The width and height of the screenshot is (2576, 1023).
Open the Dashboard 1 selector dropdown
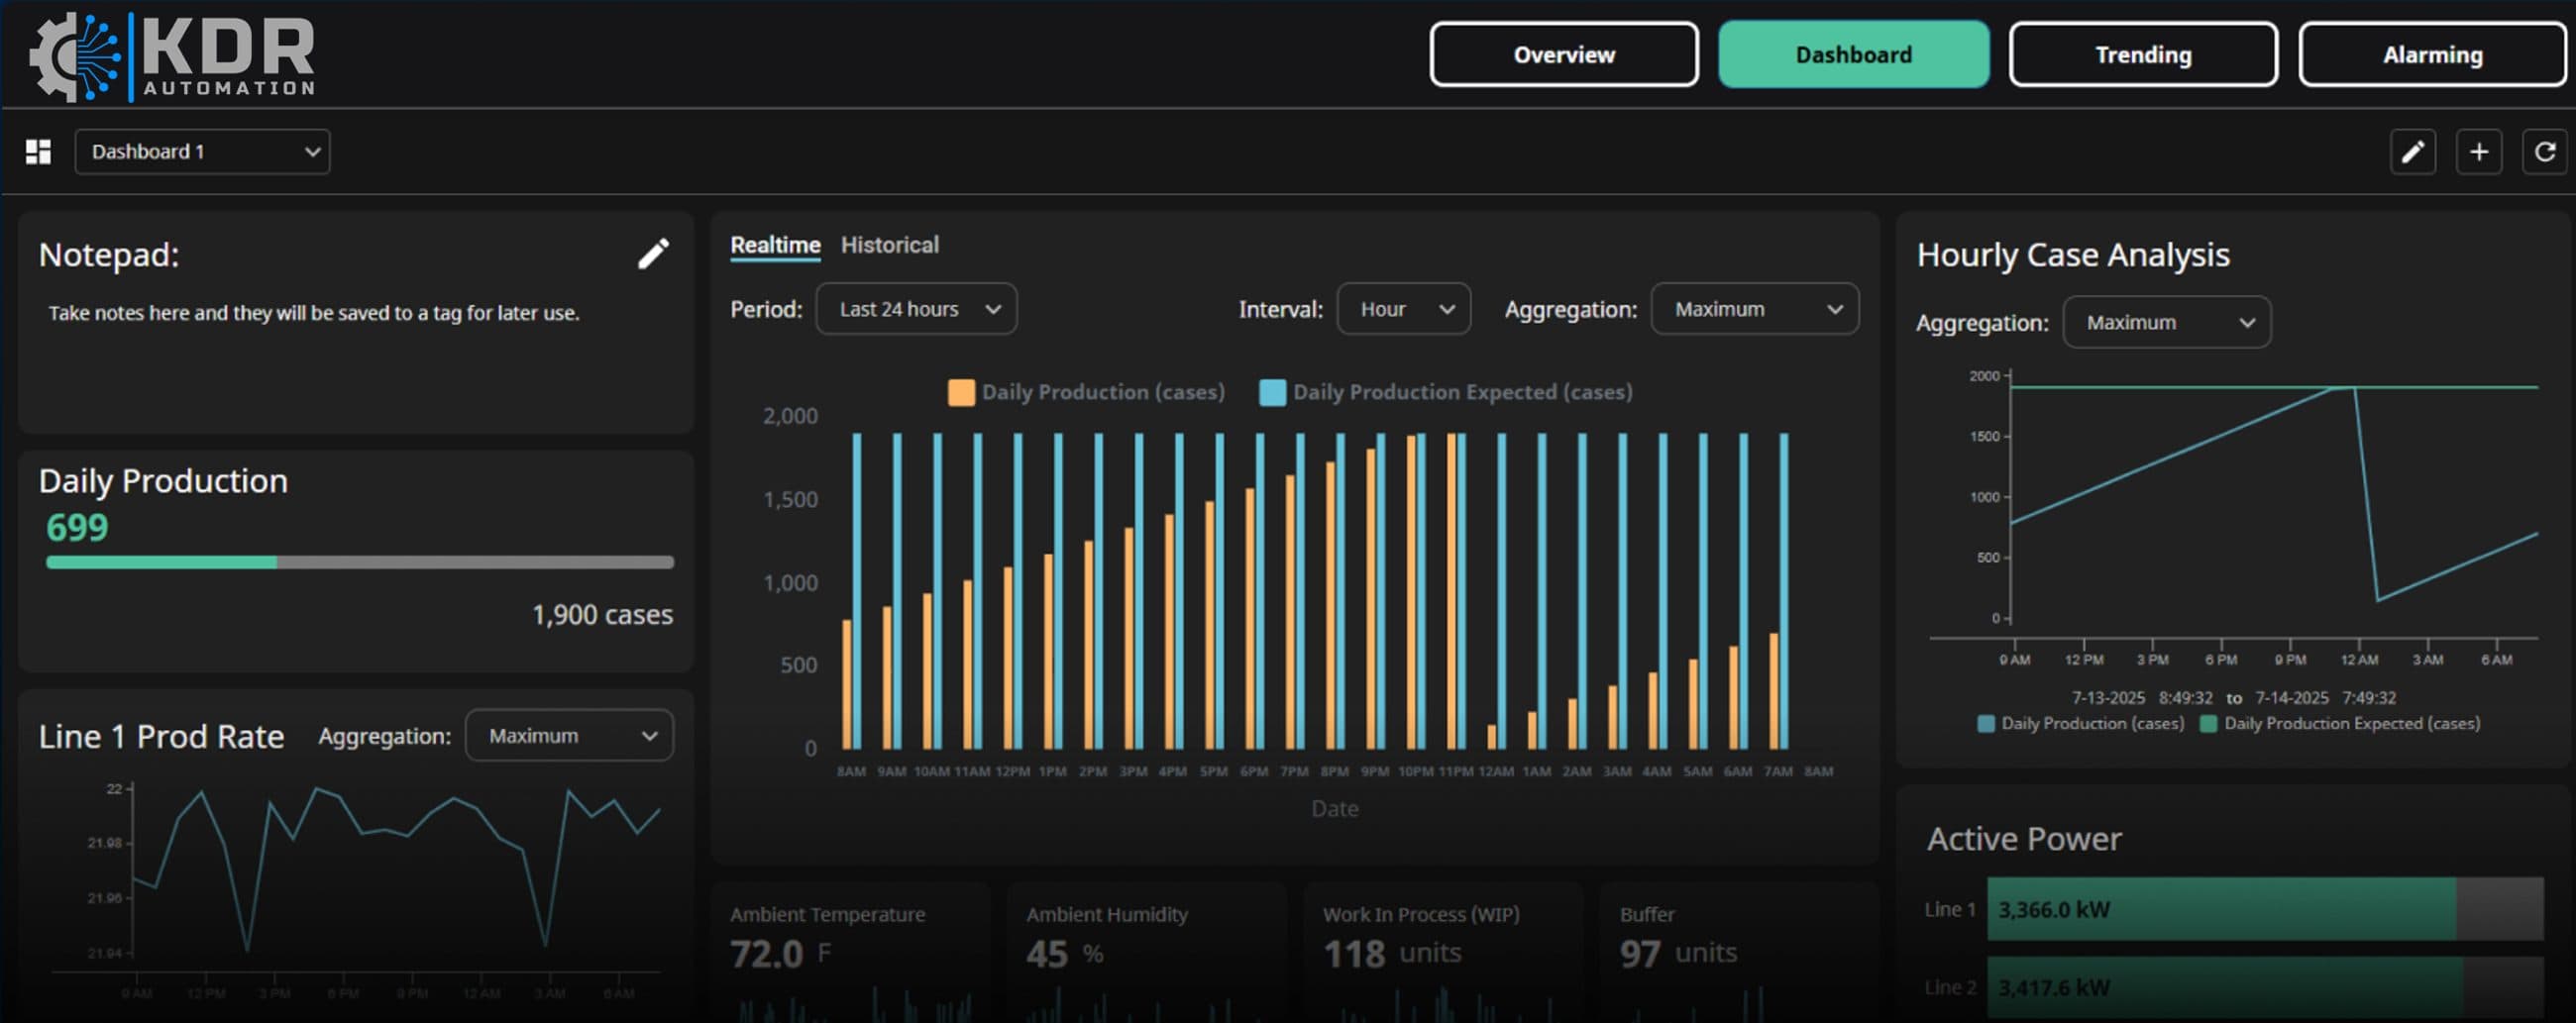[202, 152]
